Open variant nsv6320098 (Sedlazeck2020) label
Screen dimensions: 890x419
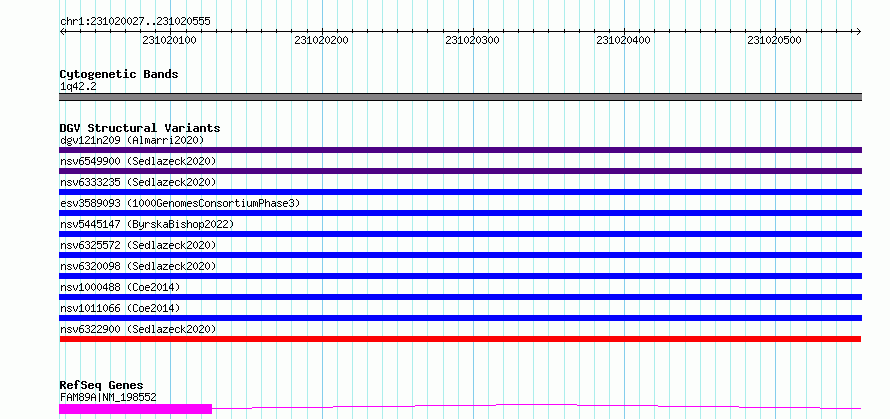138,266
